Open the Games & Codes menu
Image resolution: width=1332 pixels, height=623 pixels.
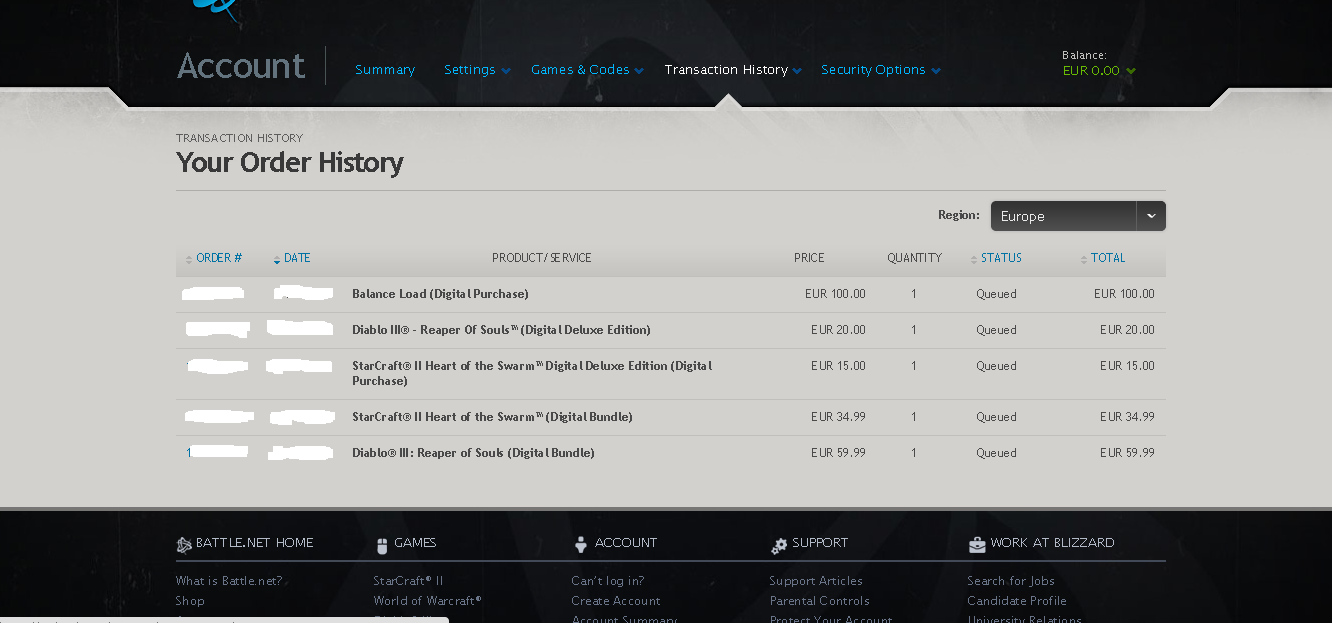[580, 70]
